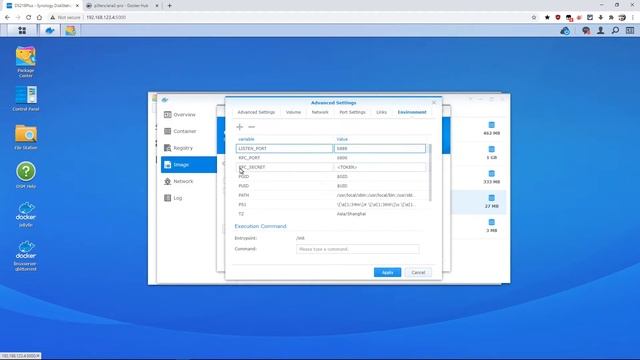Select the PATH variable row
The image size is (640, 360).
(331, 196)
